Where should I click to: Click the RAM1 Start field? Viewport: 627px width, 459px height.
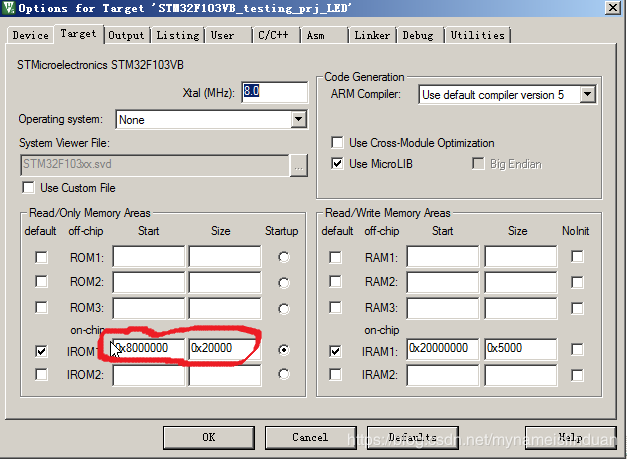(443, 256)
